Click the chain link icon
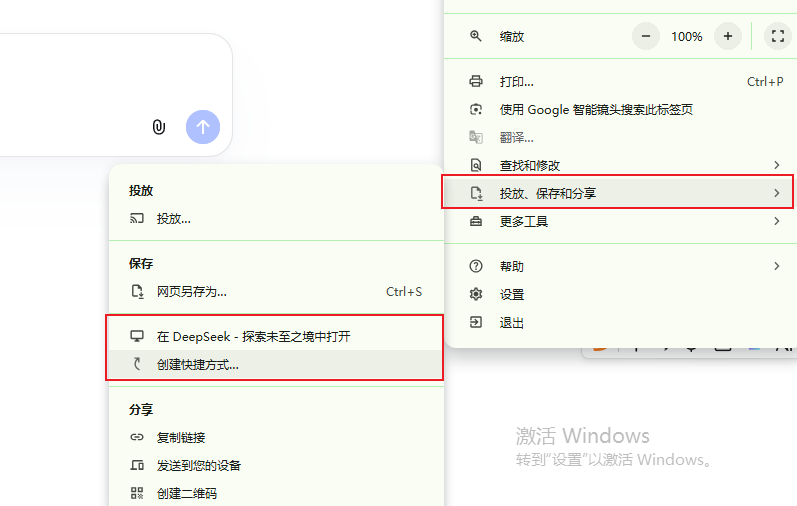The height and width of the screenshot is (506, 797). [x=137, y=437]
